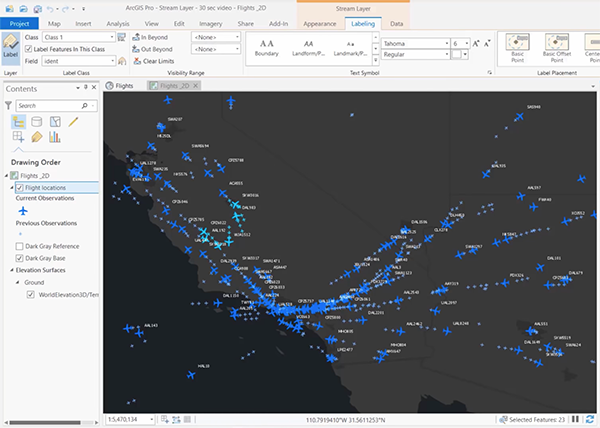Increase the label font size
The width and height of the screenshot is (600, 428).
click(x=476, y=43)
